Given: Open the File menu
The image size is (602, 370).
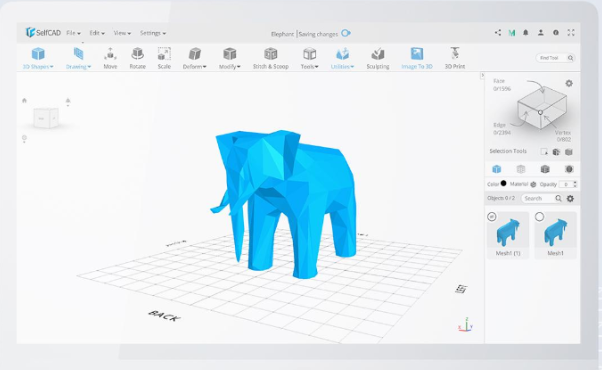Looking at the screenshot, I should coord(73,33).
